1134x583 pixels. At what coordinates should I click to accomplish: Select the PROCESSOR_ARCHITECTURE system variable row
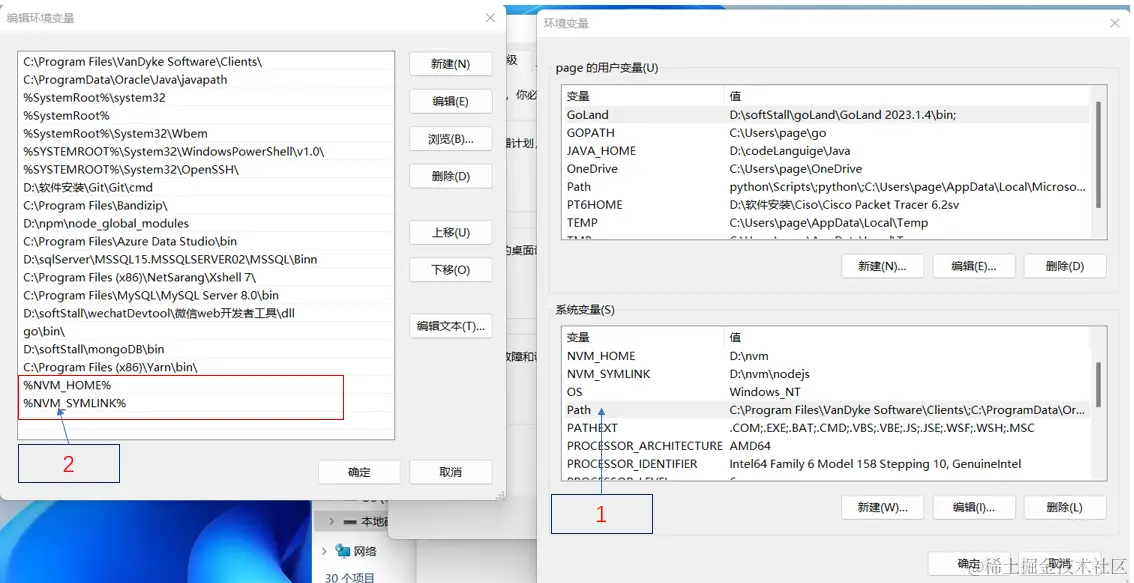pos(825,446)
